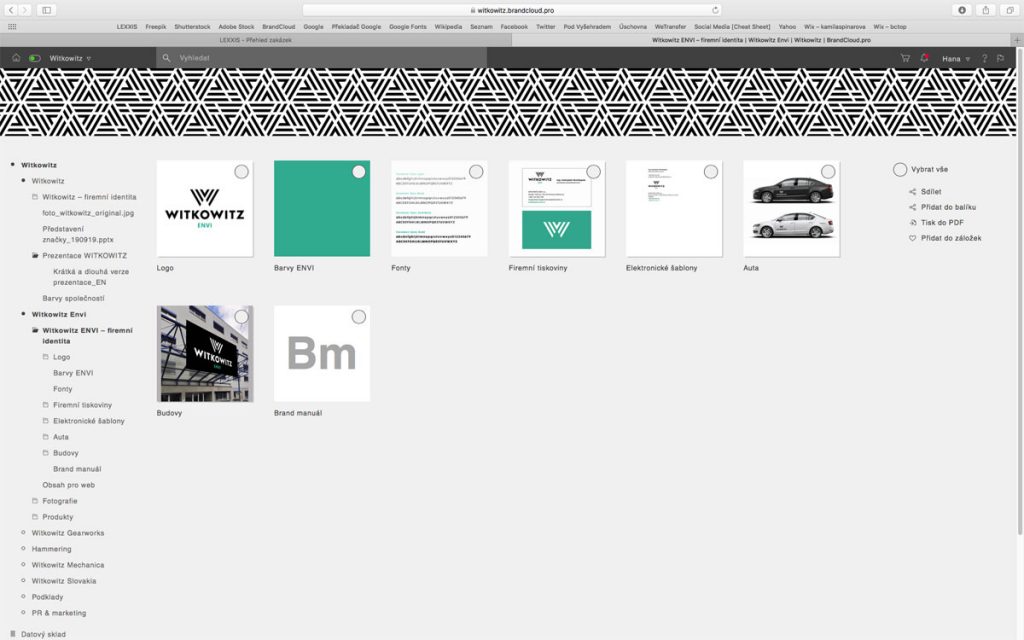Select the Logo card checkbox
Screen dimensions: 1024x640
point(242,172)
